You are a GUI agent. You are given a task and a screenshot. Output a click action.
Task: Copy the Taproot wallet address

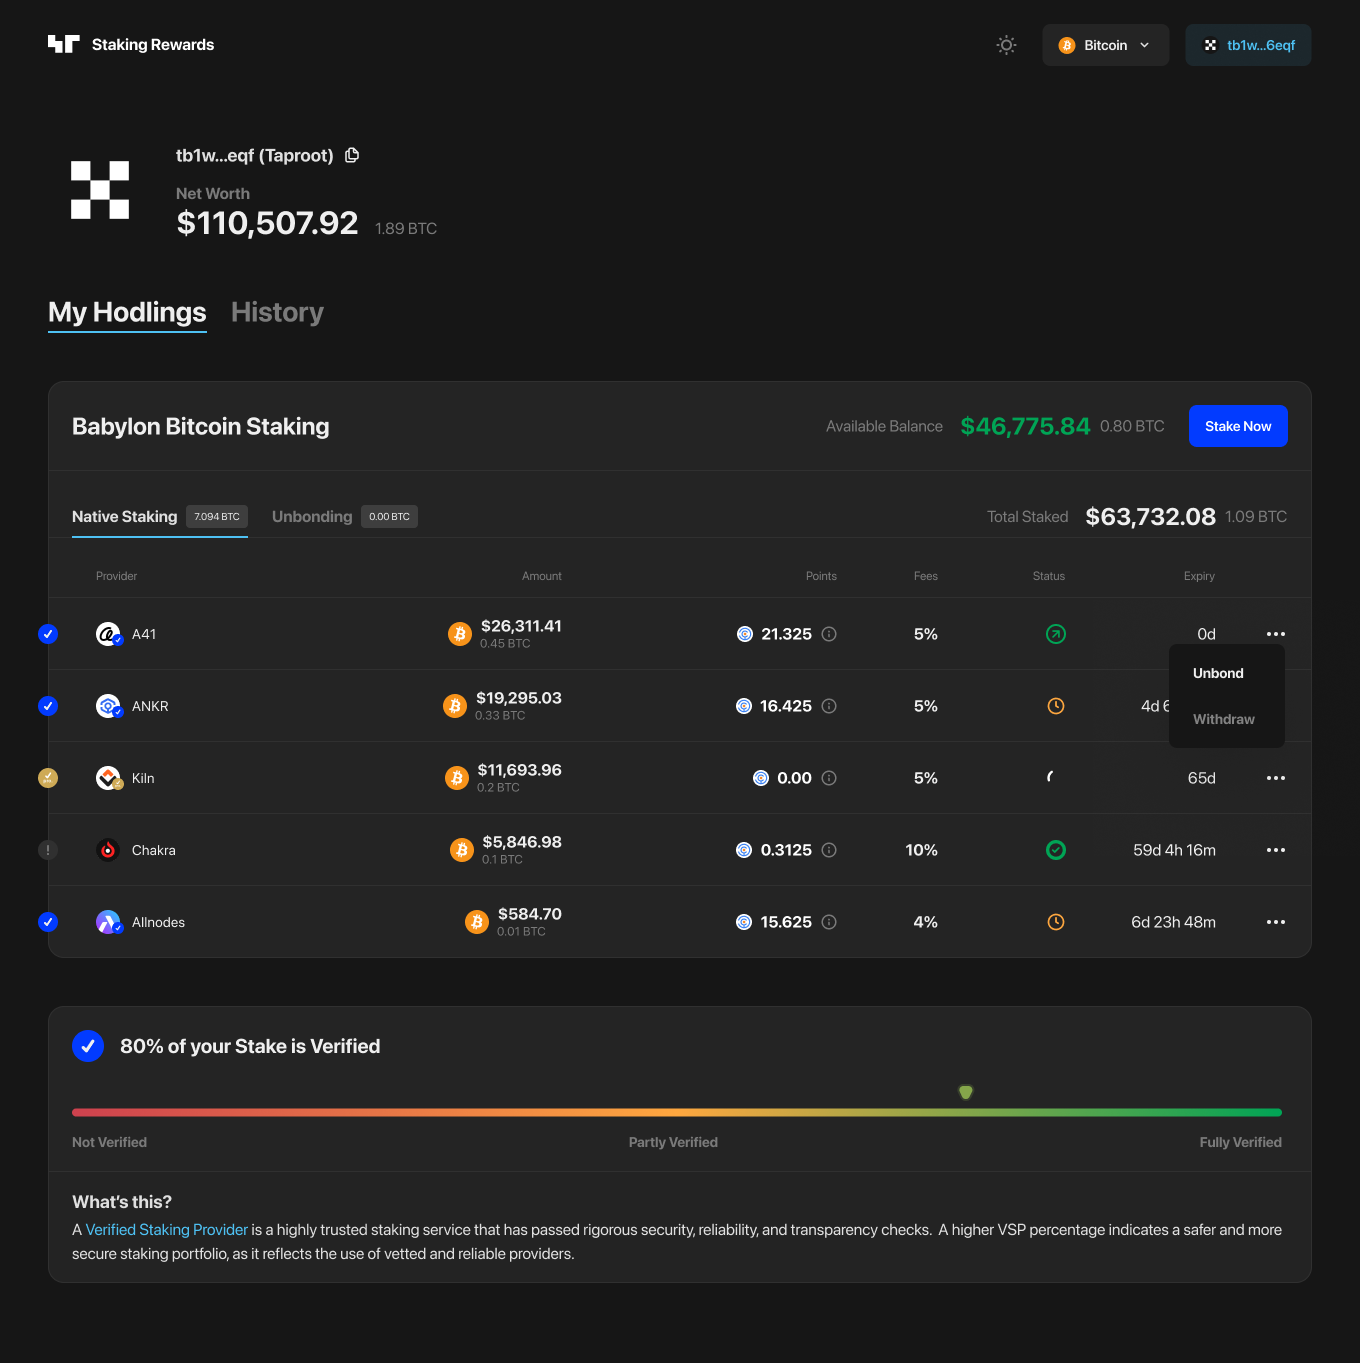point(352,155)
